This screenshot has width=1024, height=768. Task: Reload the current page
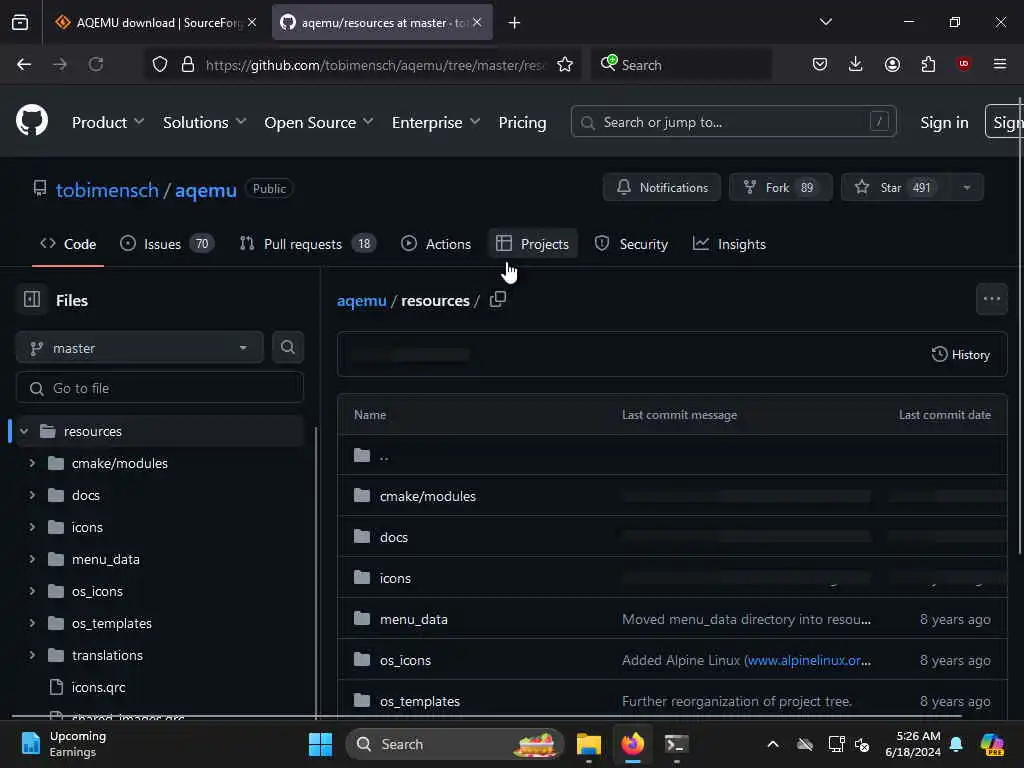(x=96, y=64)
